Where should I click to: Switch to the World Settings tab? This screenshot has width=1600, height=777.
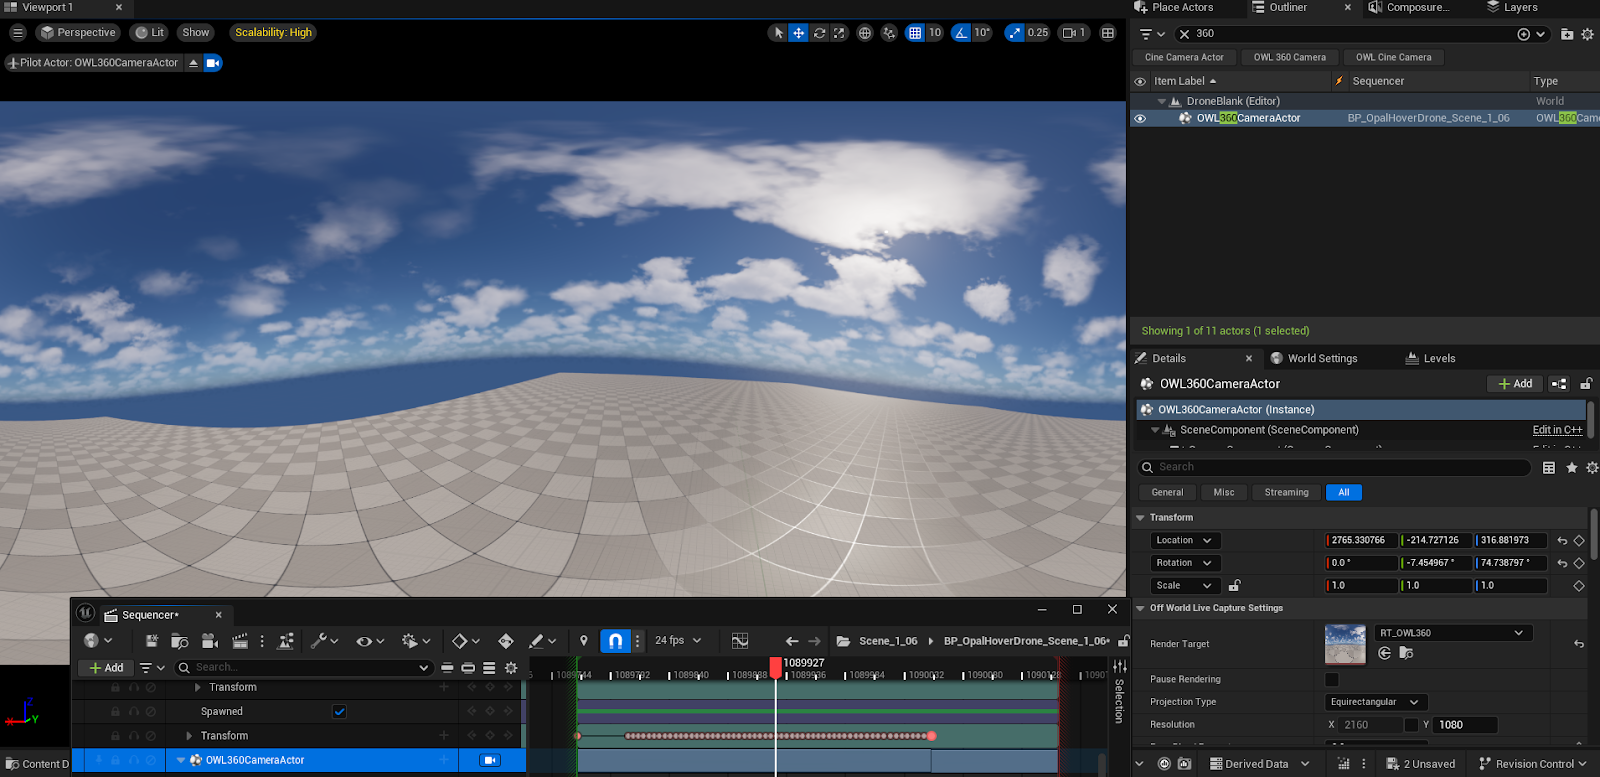click(x=1321, y=358)
